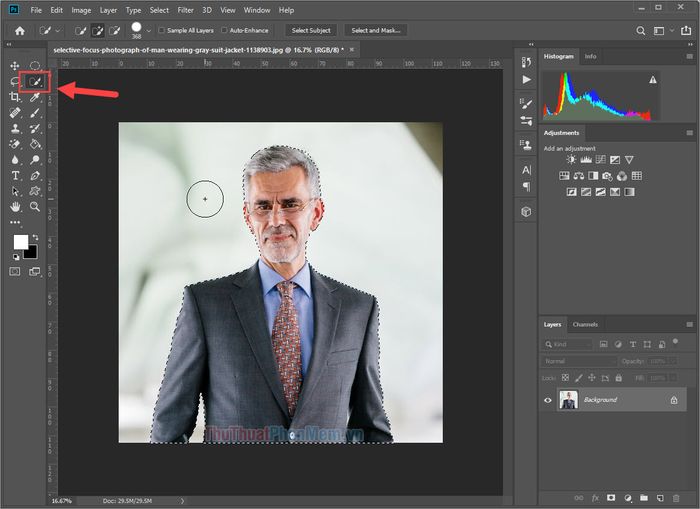Toggle Lock transparent pixels

pos(565,378)
